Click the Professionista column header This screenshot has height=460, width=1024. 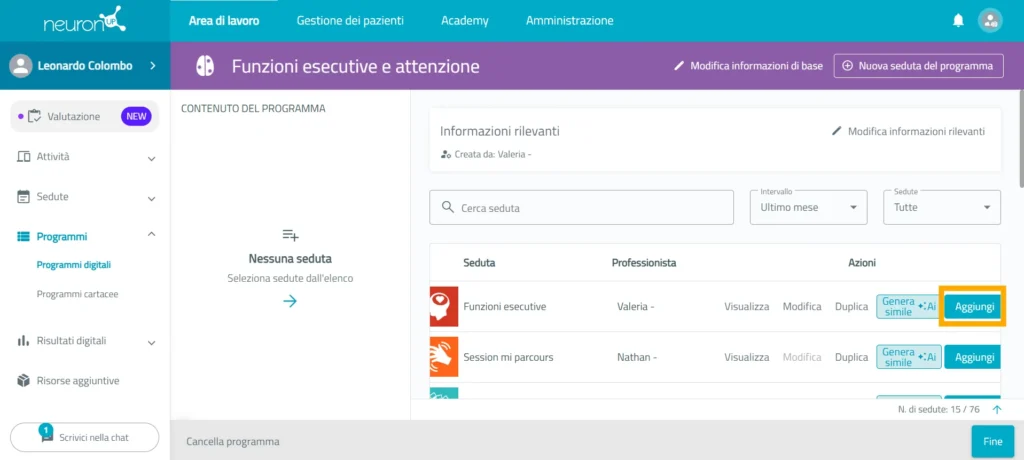tap(644, 263)
